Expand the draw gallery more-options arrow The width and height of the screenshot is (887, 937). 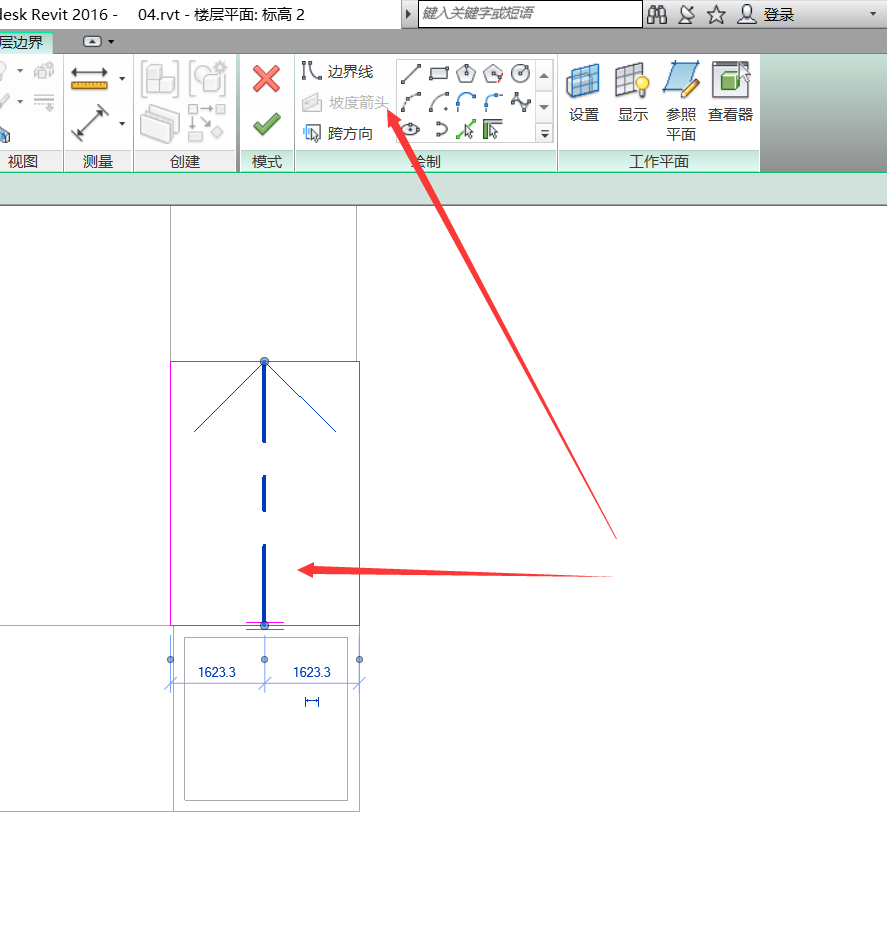coord(545,133)
